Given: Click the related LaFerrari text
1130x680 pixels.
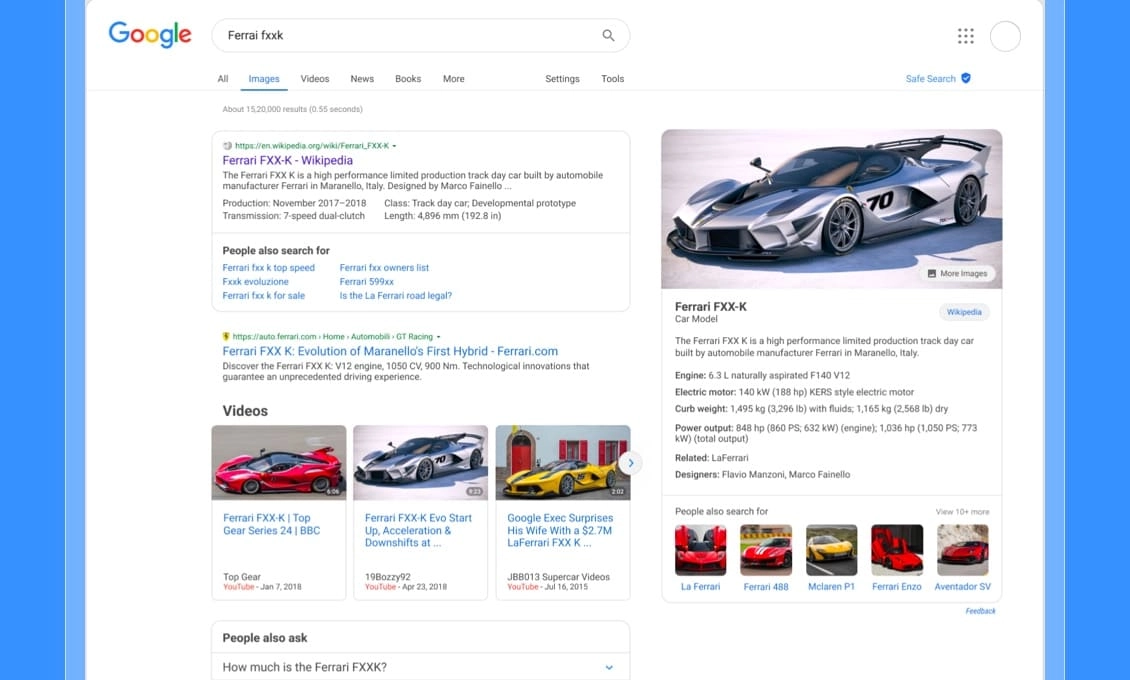Looking at the screenshot, I should click(729, 457).
